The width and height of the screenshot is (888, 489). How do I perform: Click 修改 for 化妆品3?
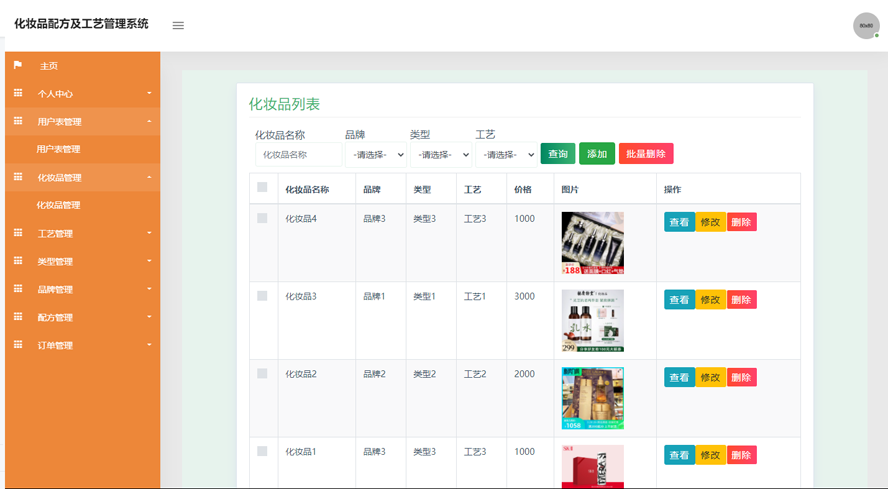[710, 300]
